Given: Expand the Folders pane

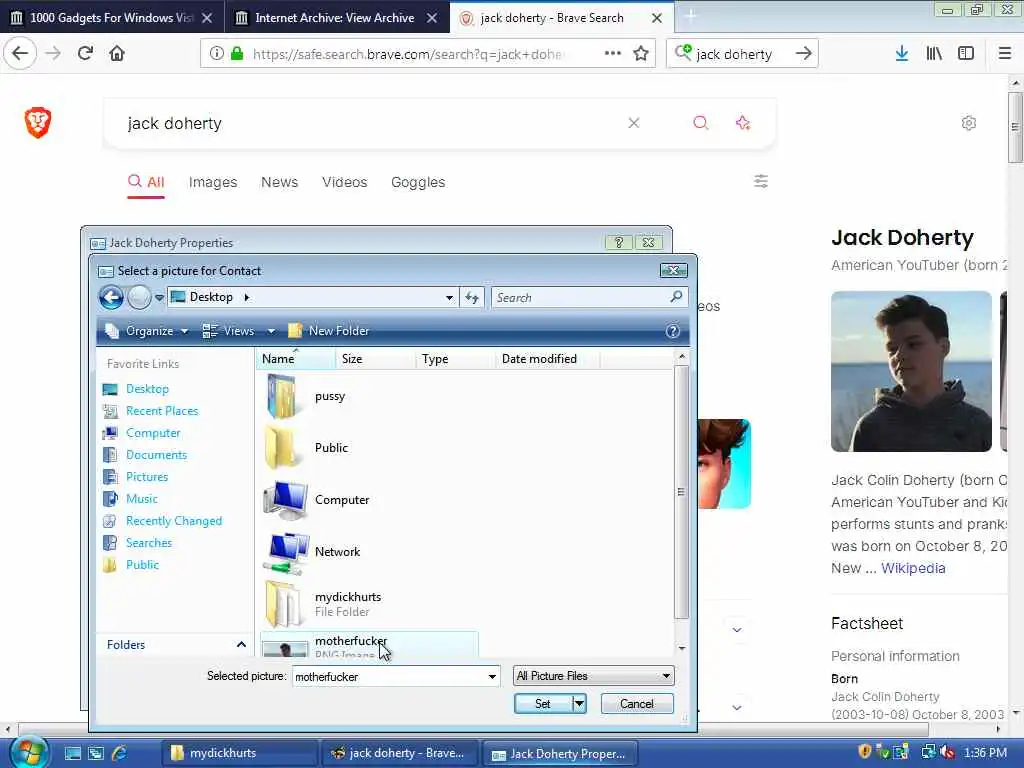Looking at the screenshot, I should point(241,645).
